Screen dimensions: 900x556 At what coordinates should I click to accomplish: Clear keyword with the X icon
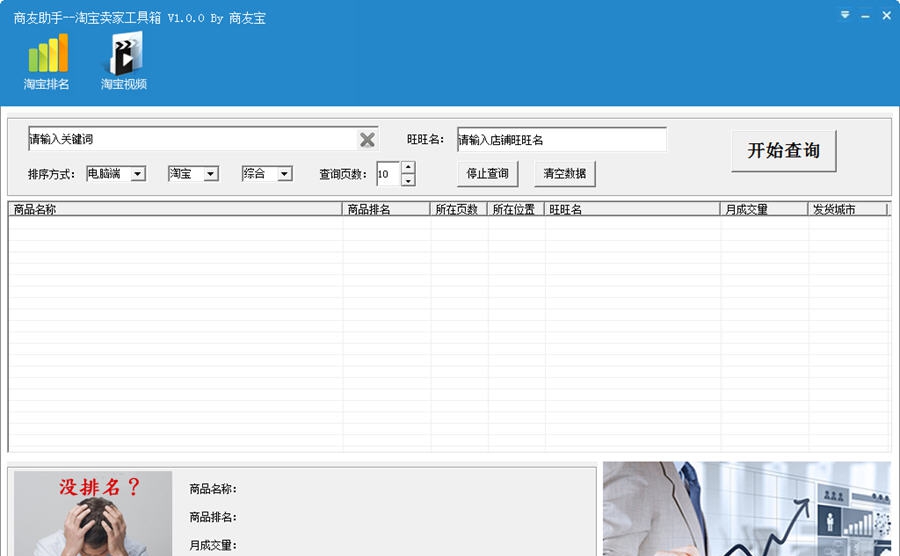point(367,139)
